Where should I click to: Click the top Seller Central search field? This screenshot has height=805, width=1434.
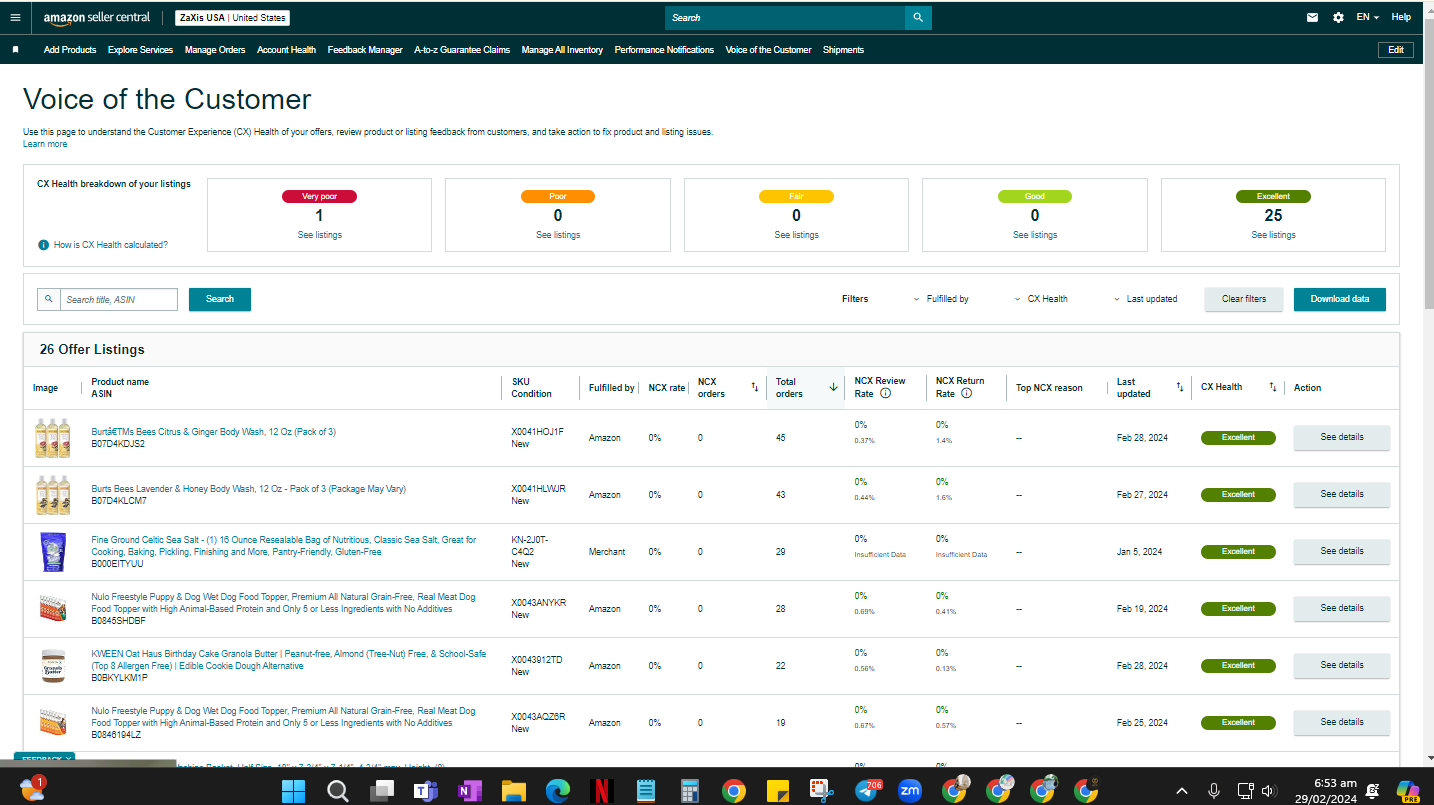pyautogui.click(x=785, y=17)
